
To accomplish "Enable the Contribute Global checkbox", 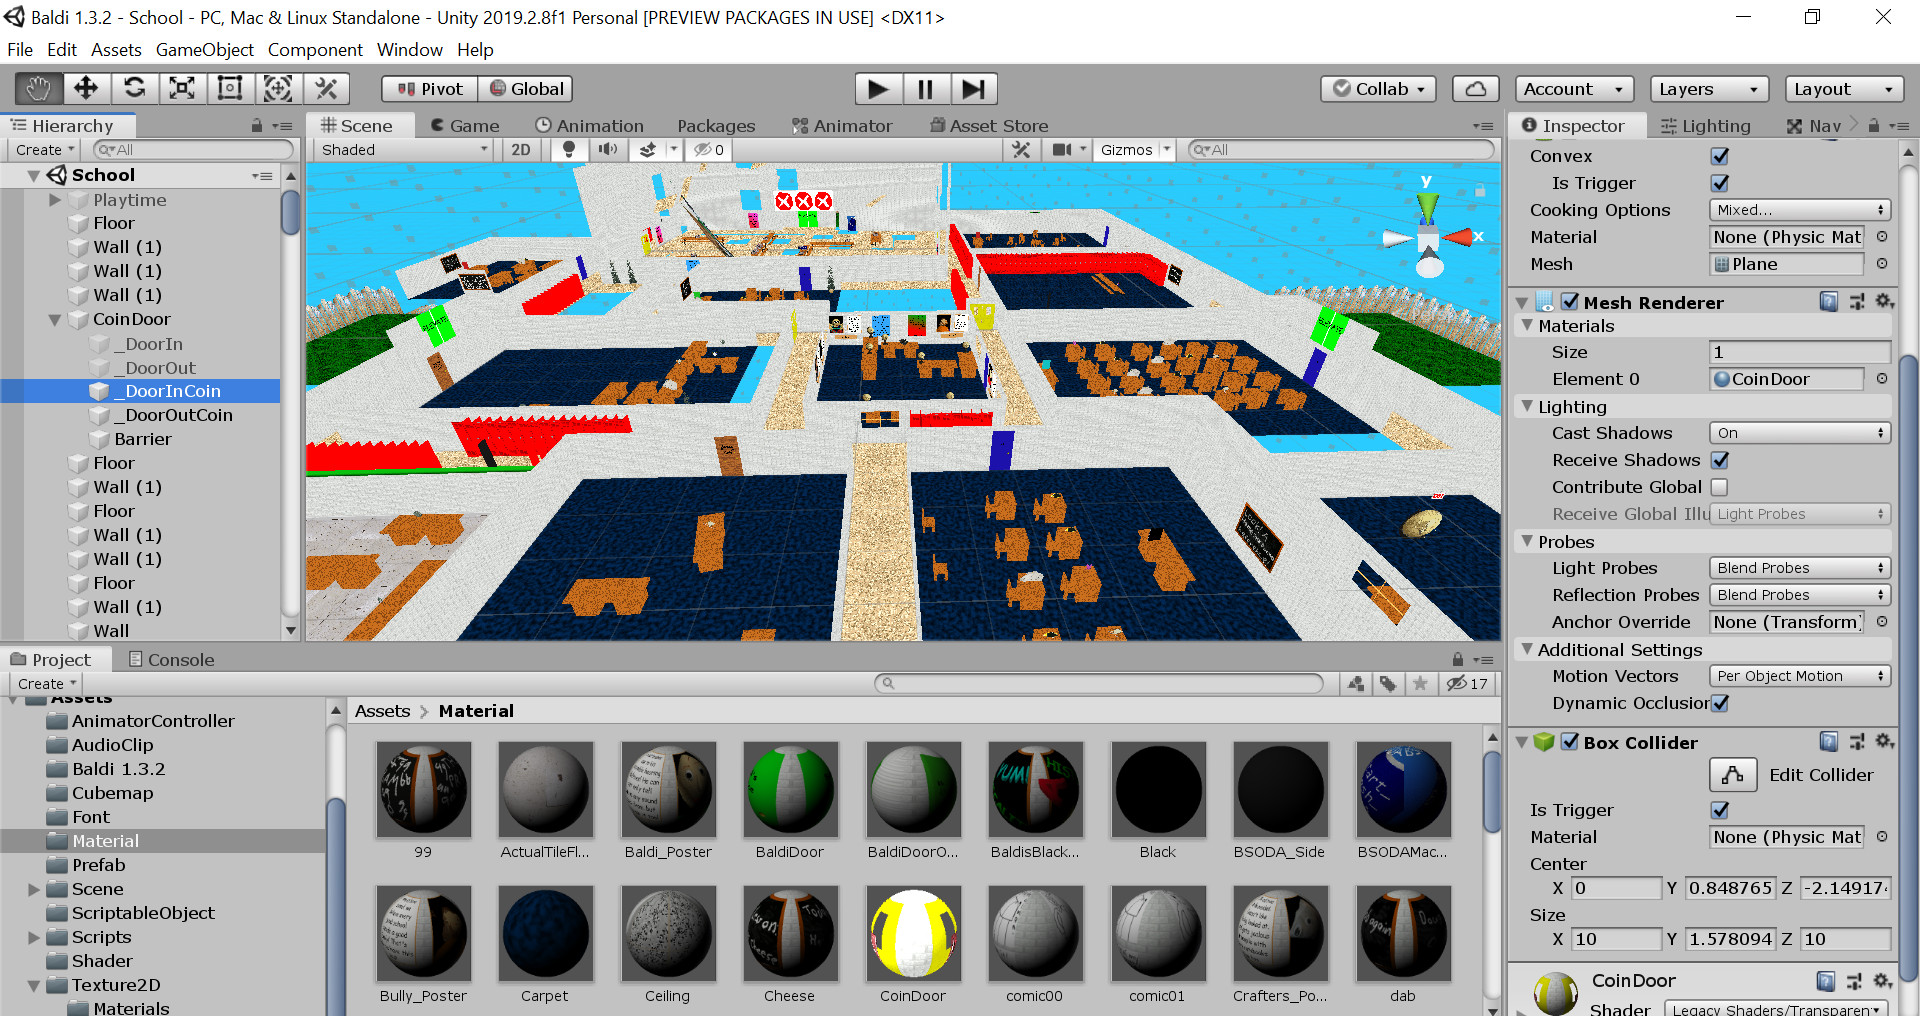I will [1719, 487].
